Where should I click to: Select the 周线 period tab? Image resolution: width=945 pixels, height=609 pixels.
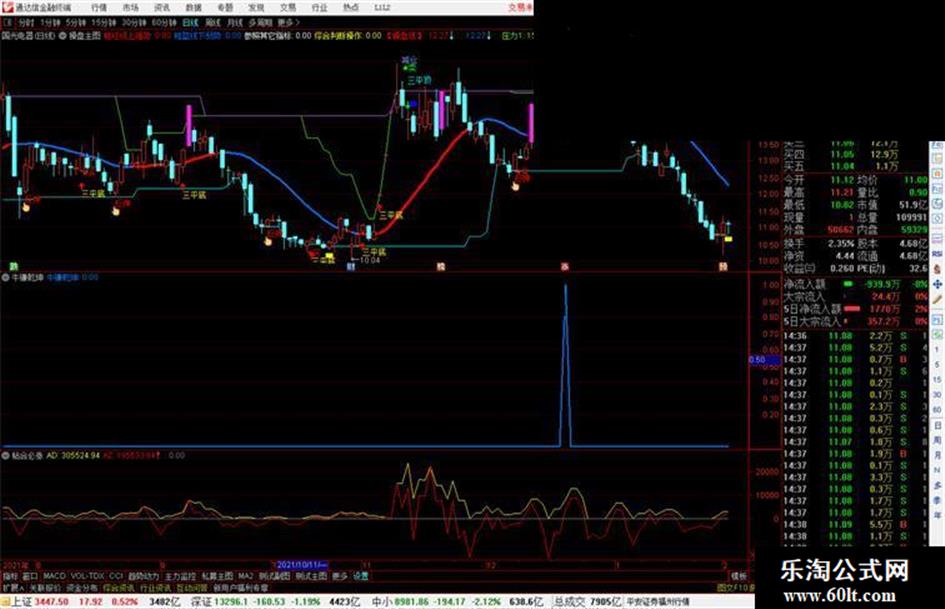213,22
